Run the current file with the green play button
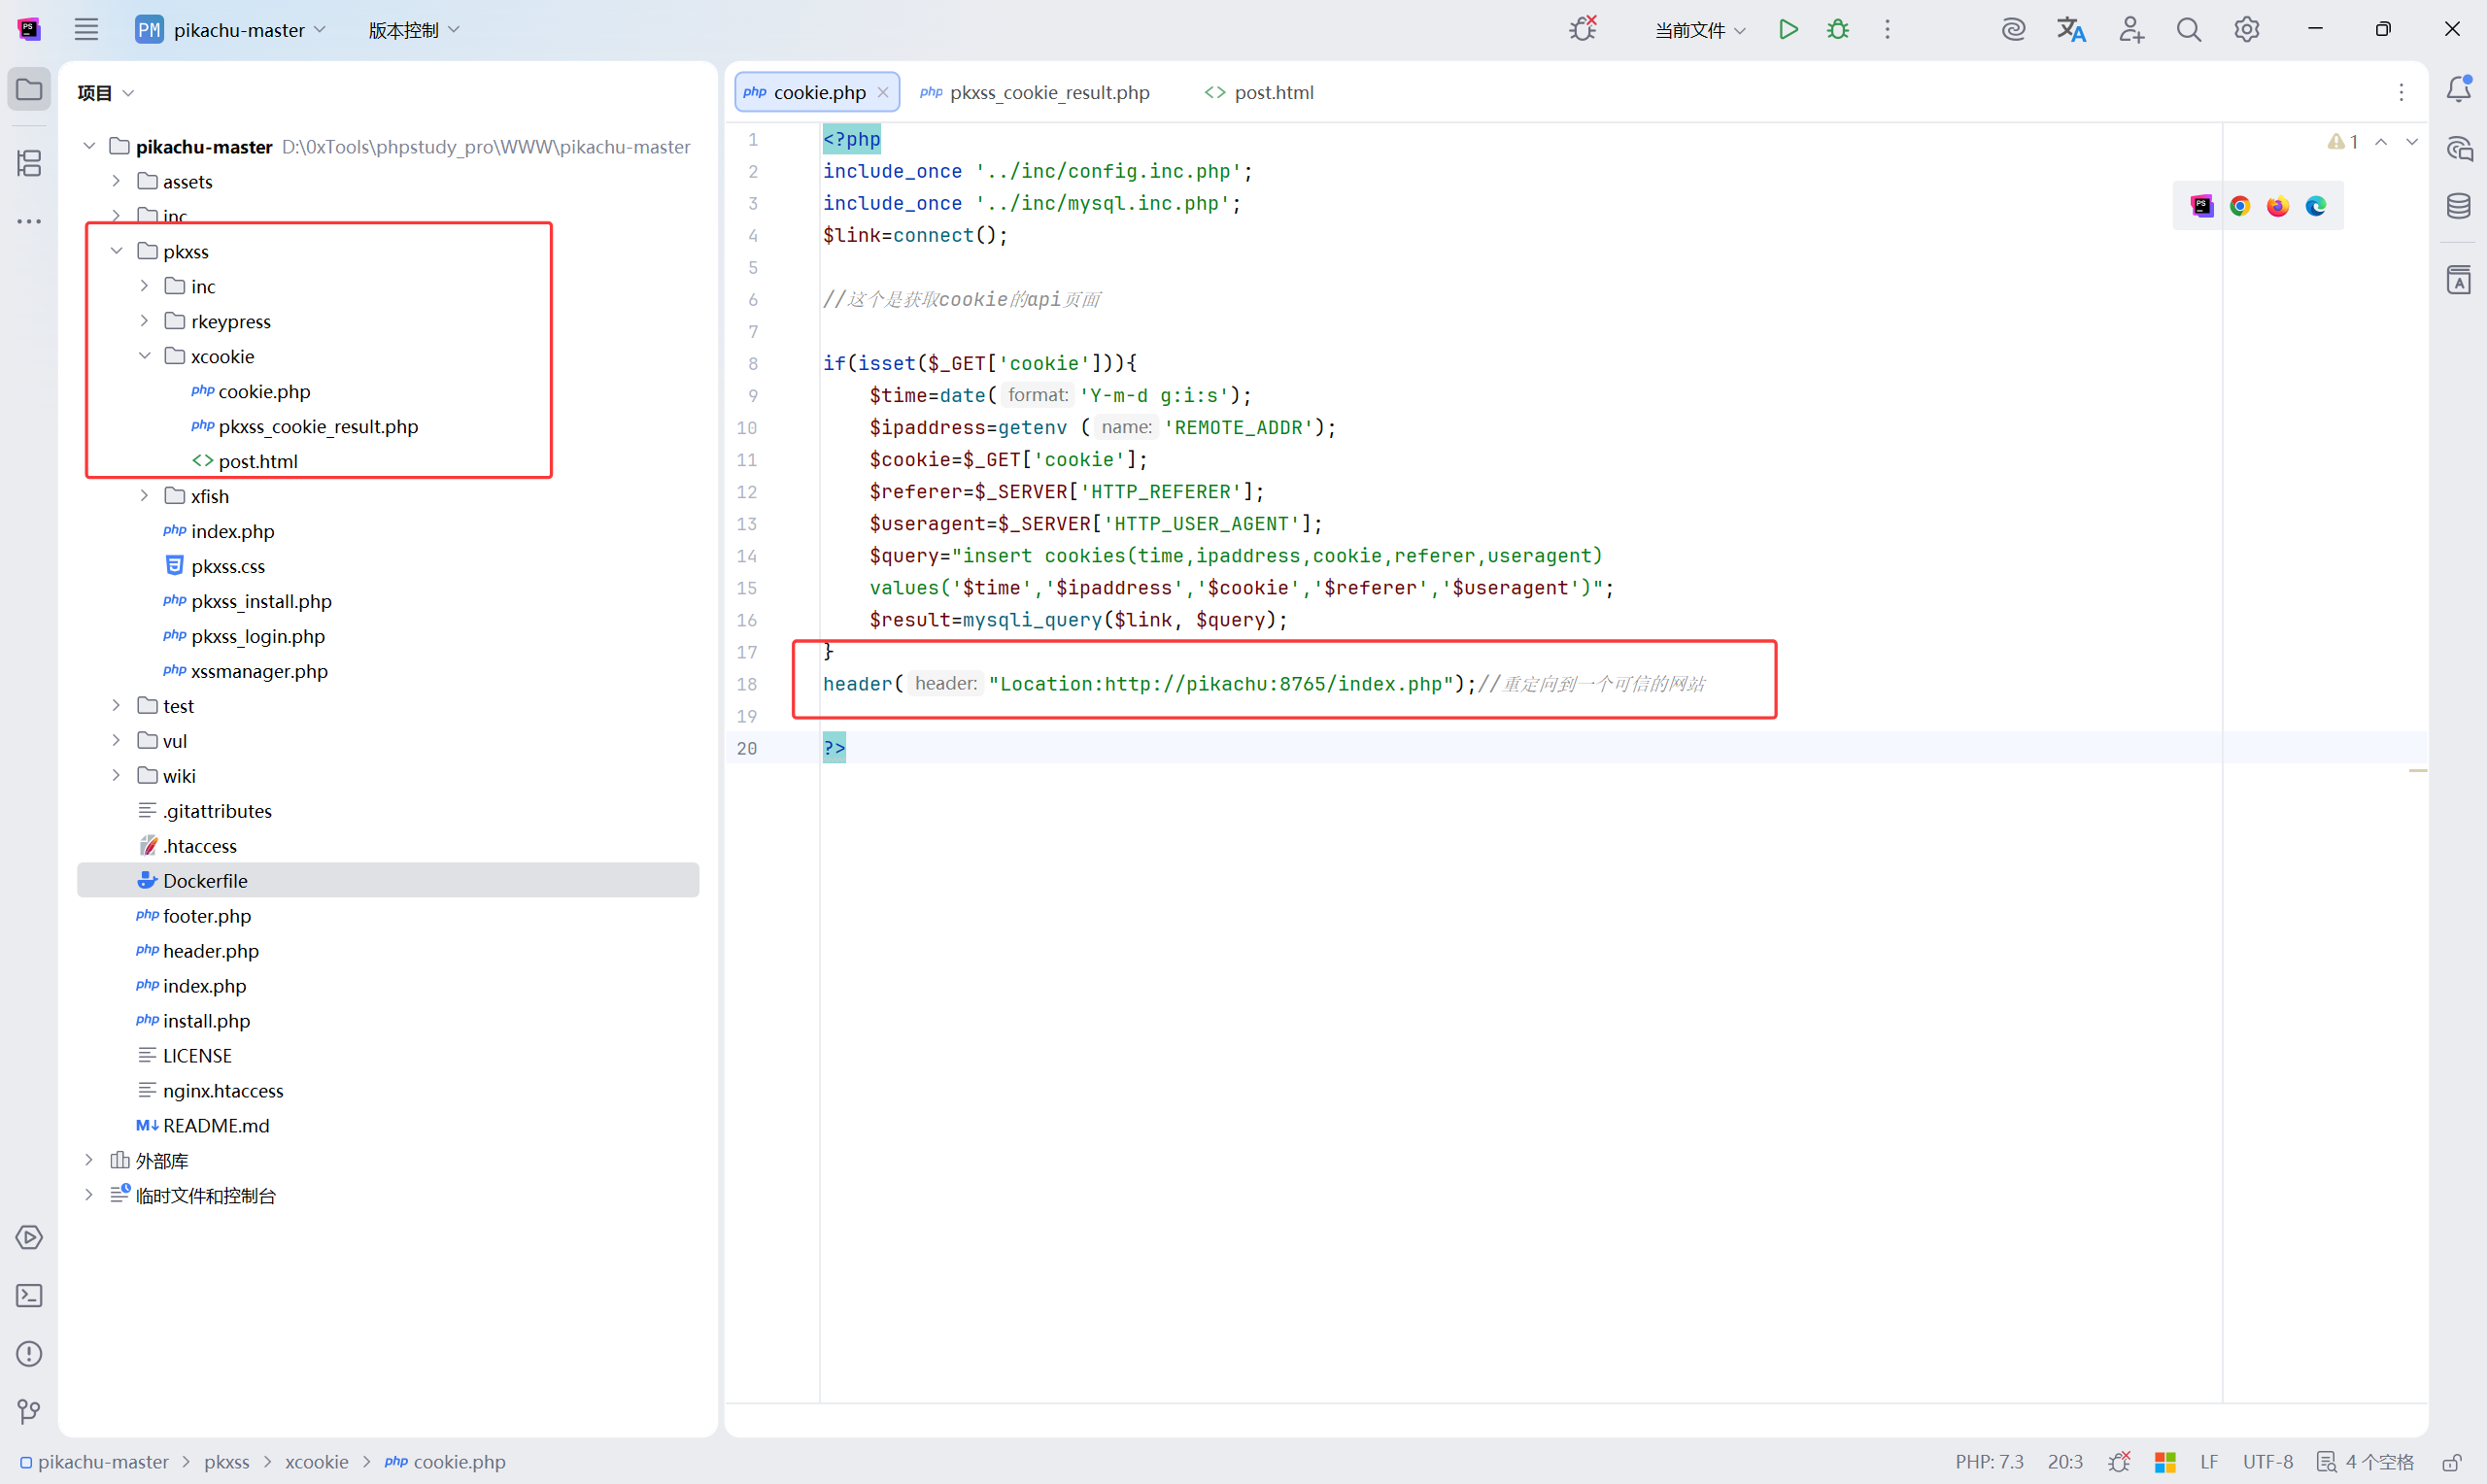This screenshot has width=2487, height=1484. (1788, 30)
